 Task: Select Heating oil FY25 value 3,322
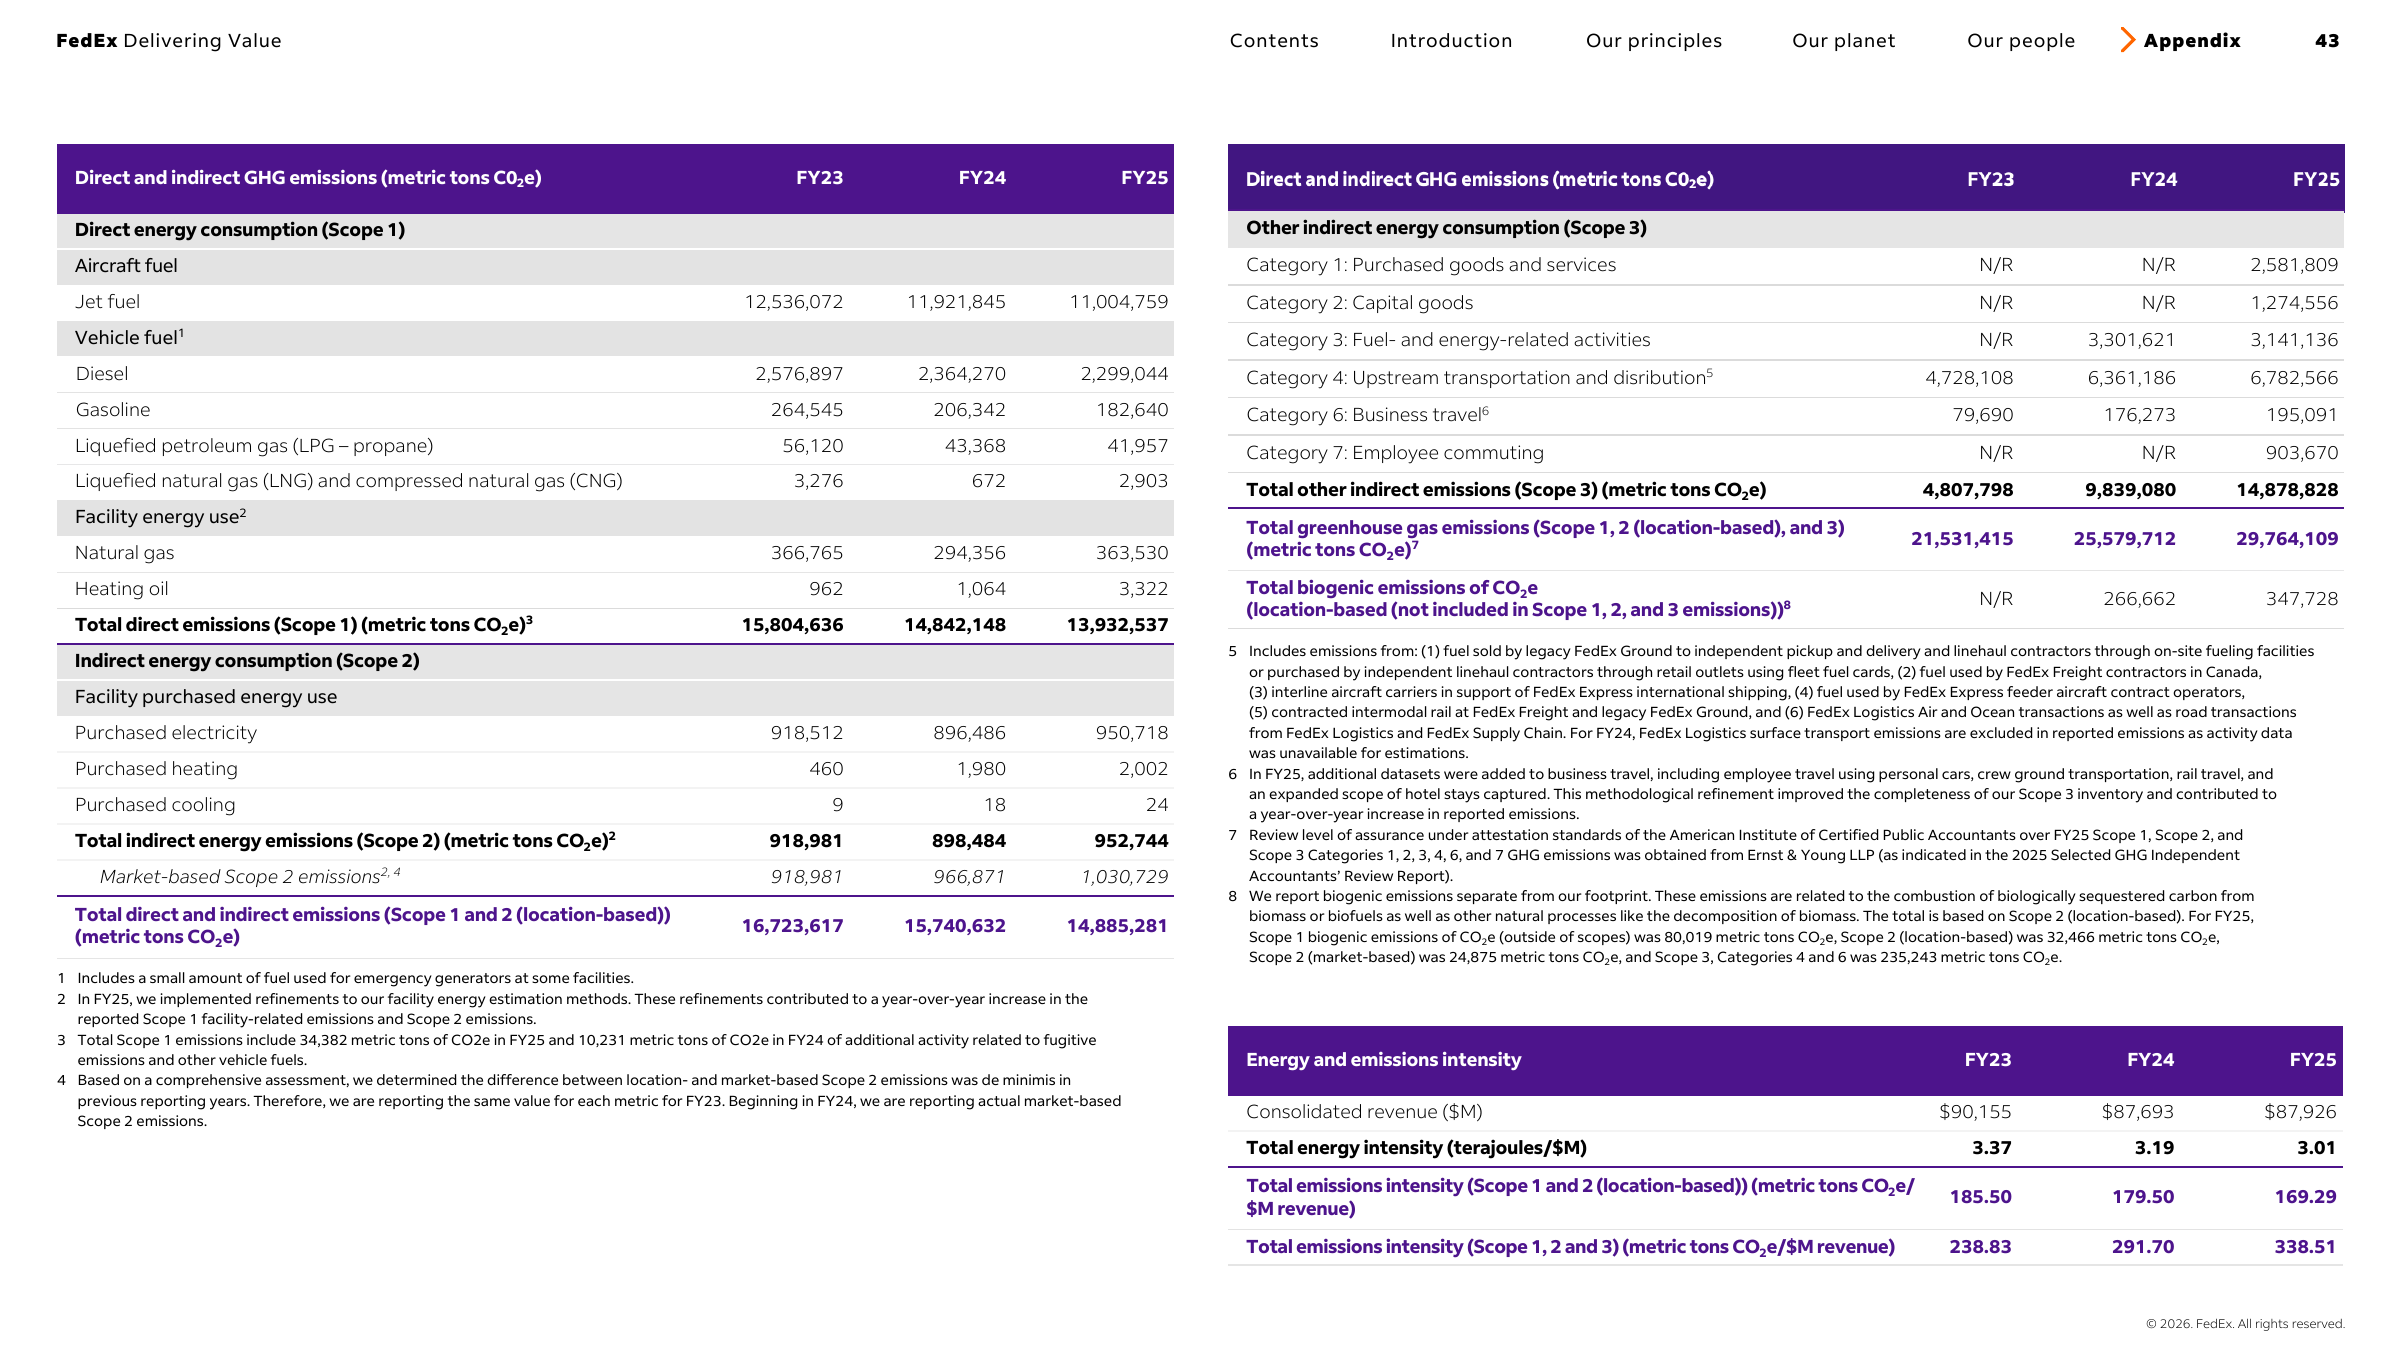[1143, 589]
